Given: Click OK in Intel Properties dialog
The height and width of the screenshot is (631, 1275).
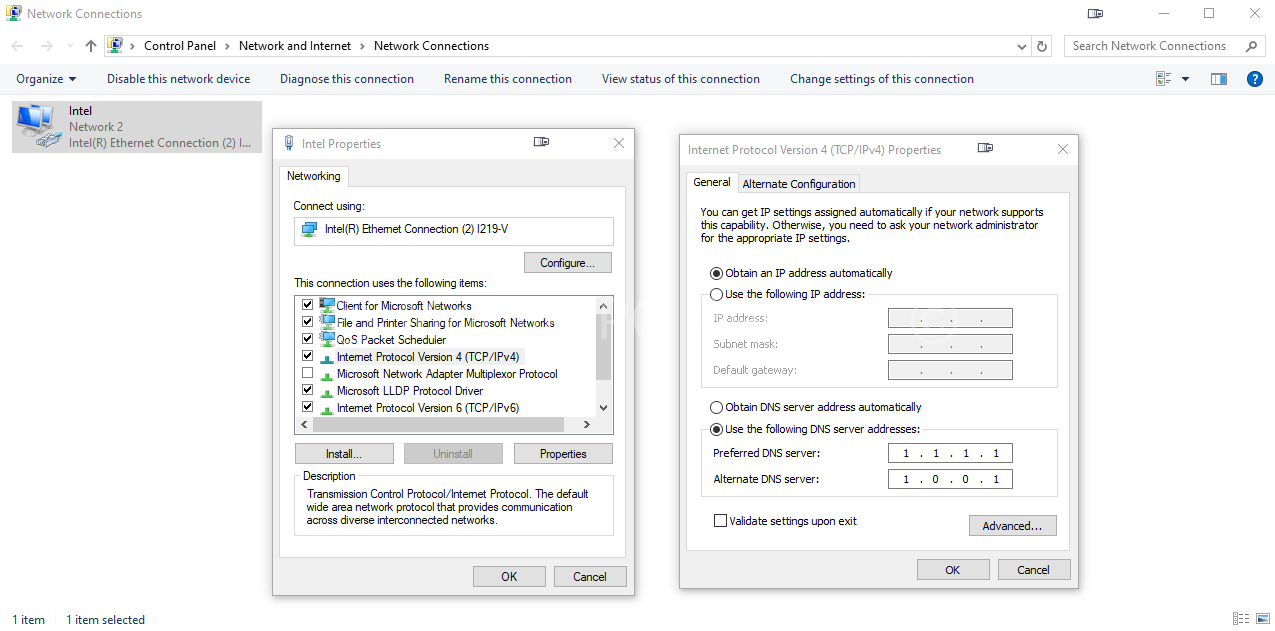Looking at the screenshot, I should coord(509,576).
